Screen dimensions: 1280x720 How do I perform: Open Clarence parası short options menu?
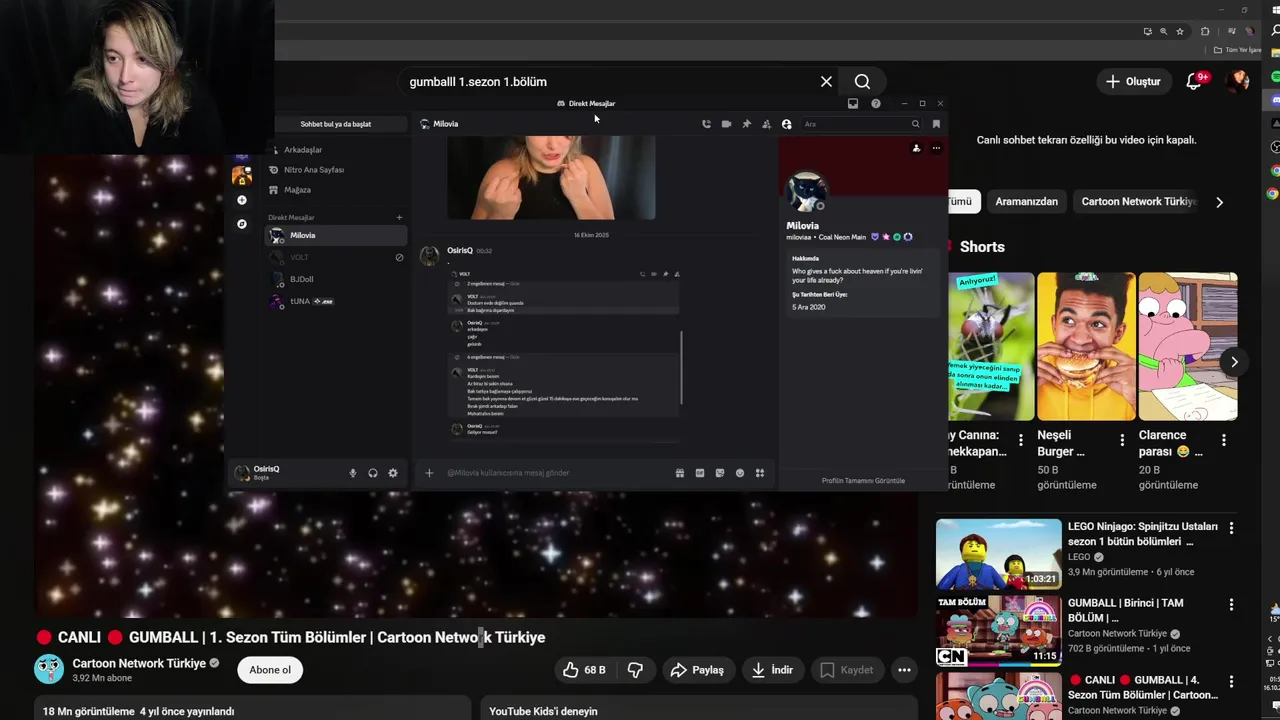[1223, 440]
